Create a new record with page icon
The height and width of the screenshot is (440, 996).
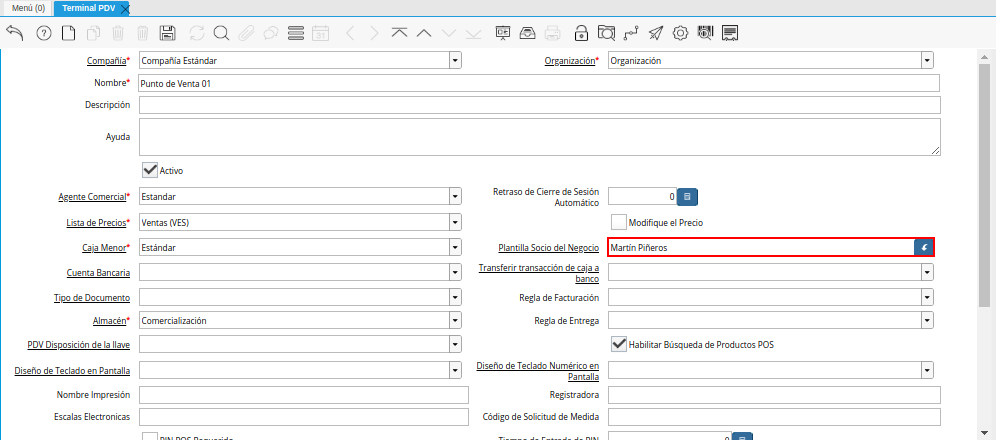coord(68,33)
